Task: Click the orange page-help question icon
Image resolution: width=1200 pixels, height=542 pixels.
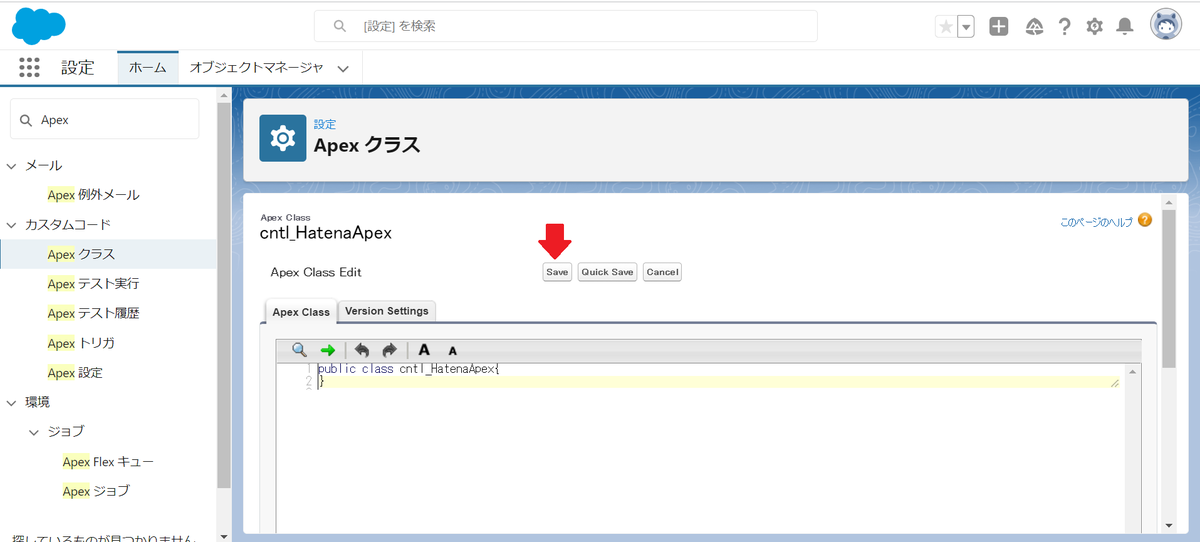Action: point(1144,220)
